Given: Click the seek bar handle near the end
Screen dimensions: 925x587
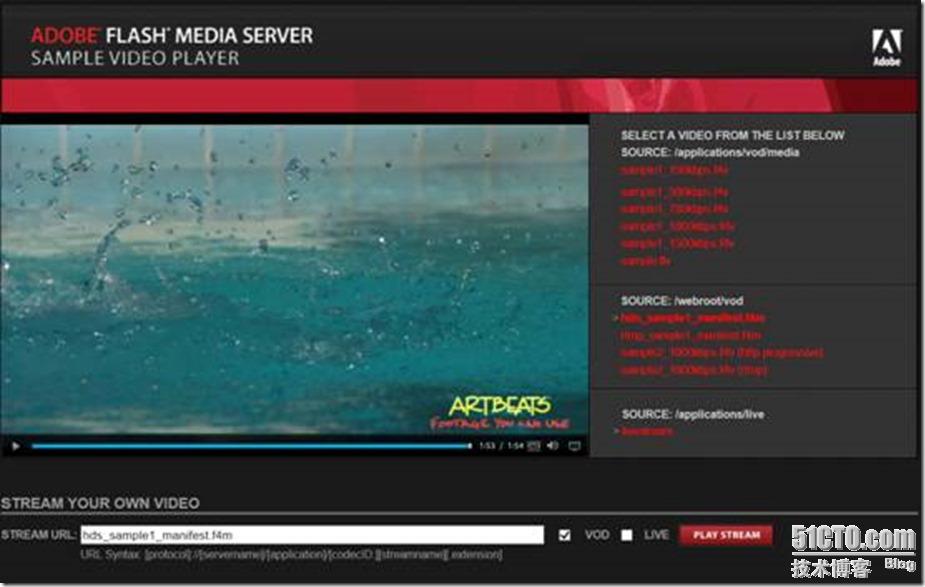Looking at the screenshot, I should pyautogui.click(x=470, y=446).
